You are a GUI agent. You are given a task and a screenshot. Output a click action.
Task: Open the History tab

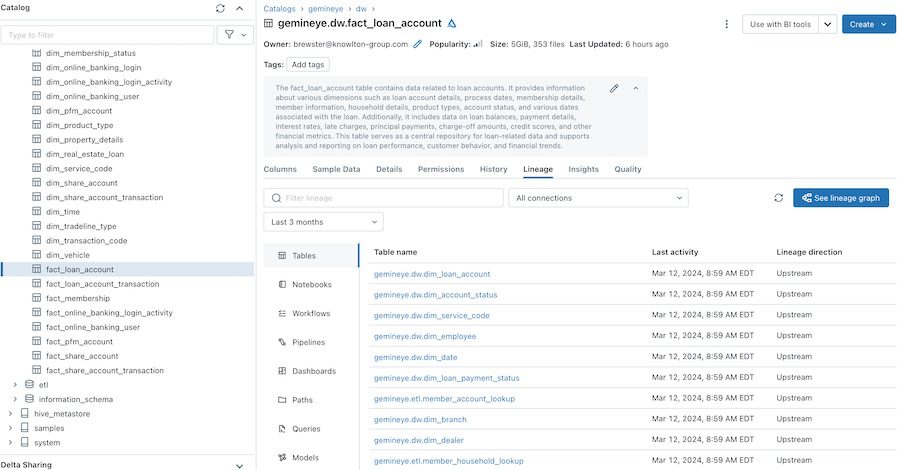click(494, 169)
